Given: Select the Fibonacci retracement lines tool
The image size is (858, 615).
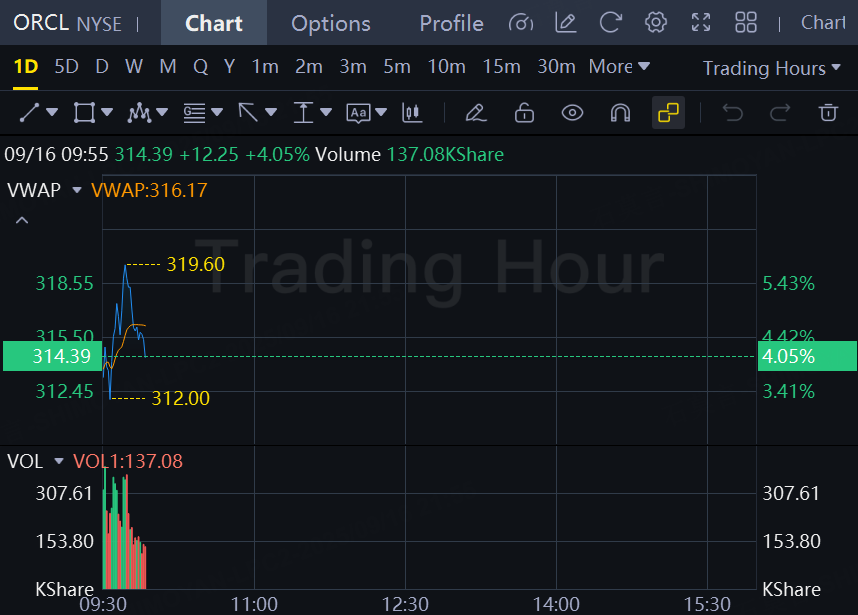Looking at the screenshot, I should tap(194, 113).
